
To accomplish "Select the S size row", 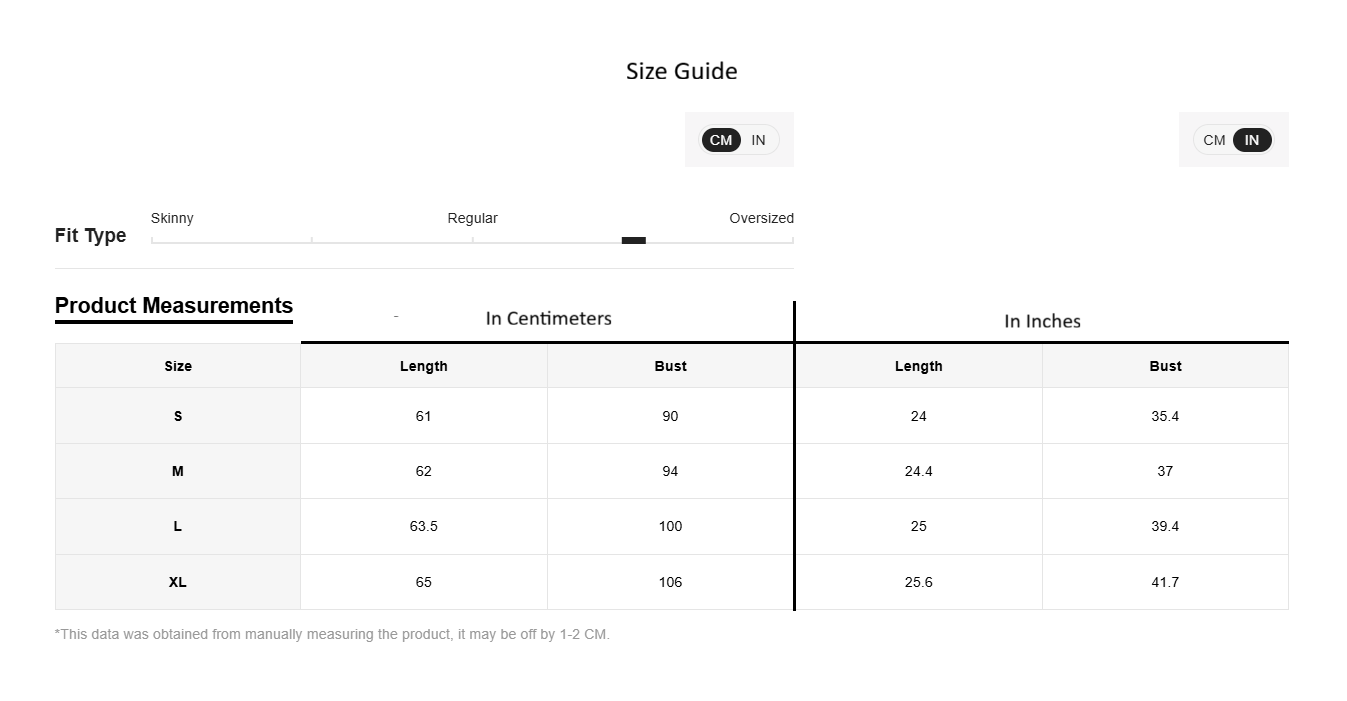I will pyautogui.click(x=672, y=416).
